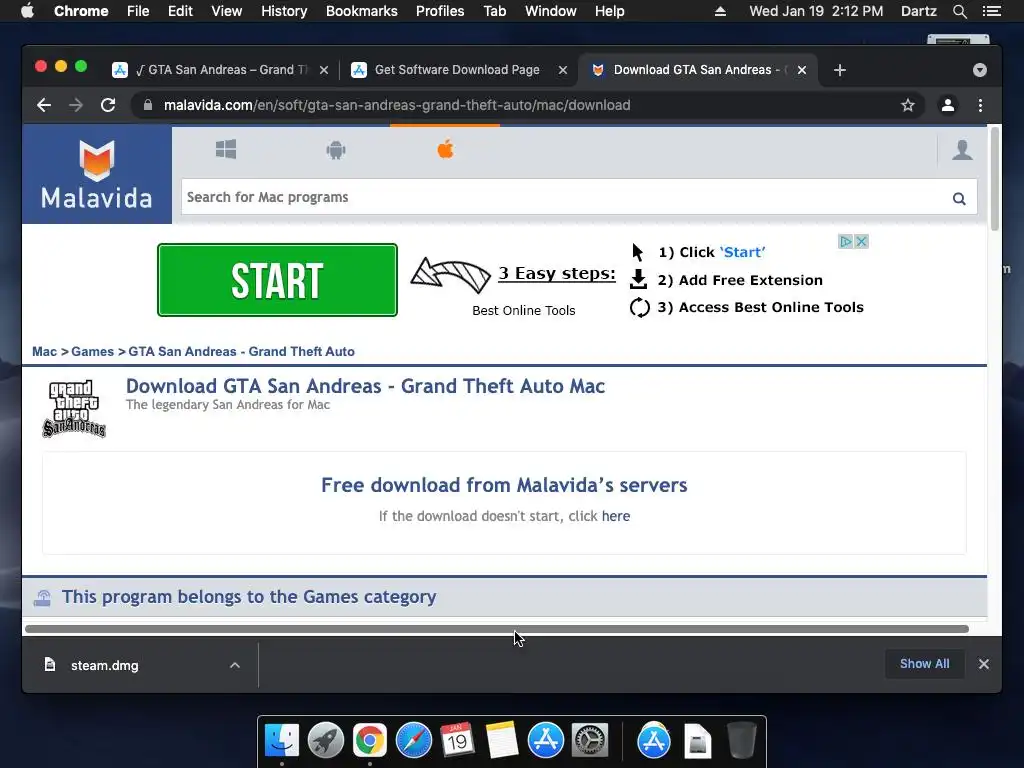Open the Android platform section icon

coord(336,150)
